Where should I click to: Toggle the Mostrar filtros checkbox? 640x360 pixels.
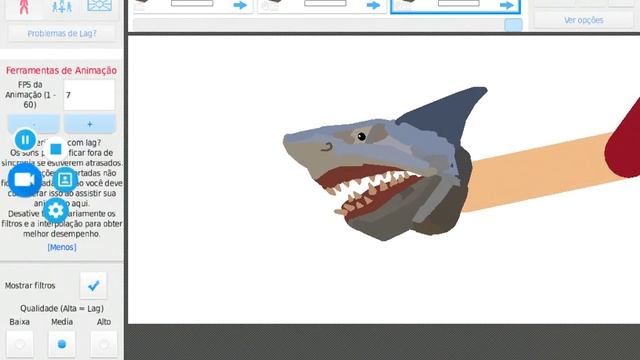point(93,285)
